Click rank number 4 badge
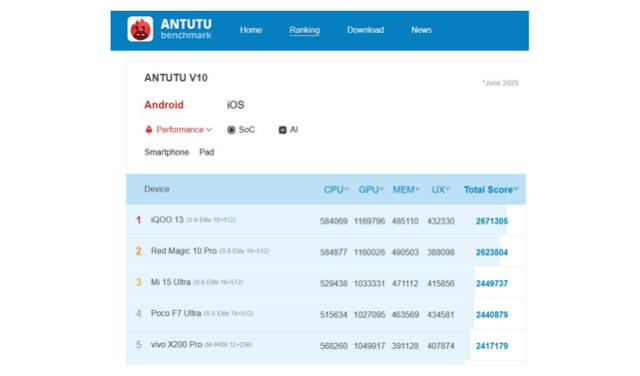Image resolution: width=640 pixels, height=376 pixels. [138, 314]
